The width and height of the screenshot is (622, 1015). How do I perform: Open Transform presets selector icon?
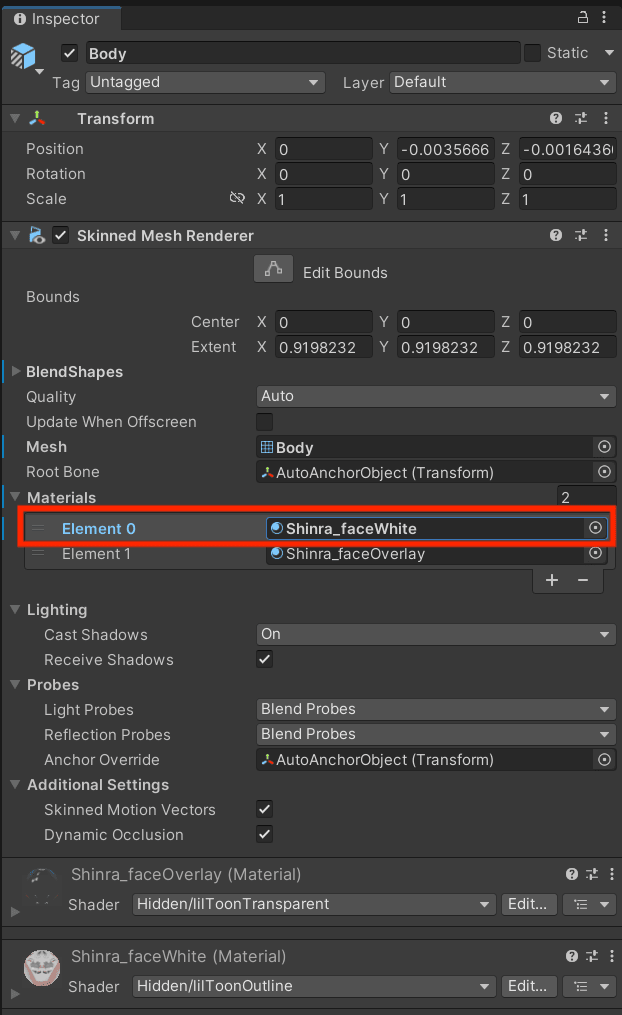coord(581,118)
